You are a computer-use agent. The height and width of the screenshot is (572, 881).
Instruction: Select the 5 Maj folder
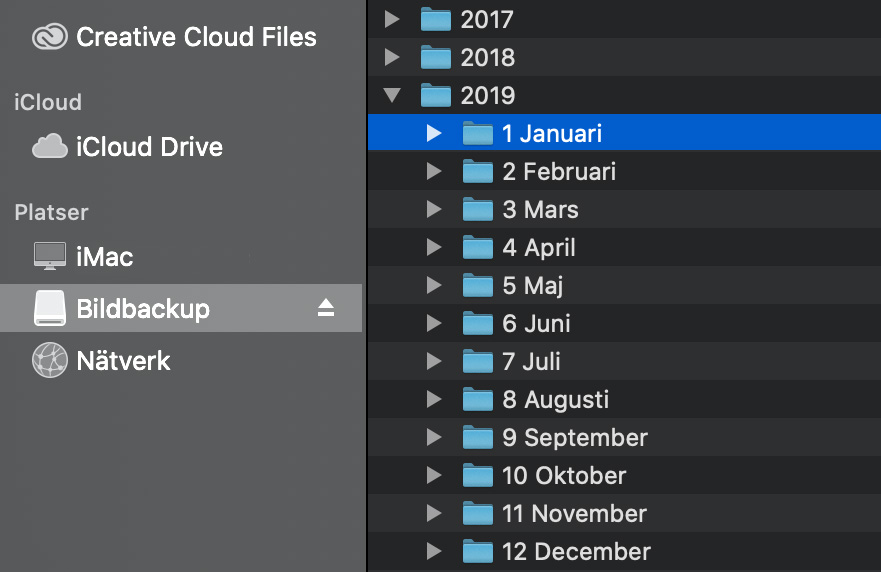533,286
